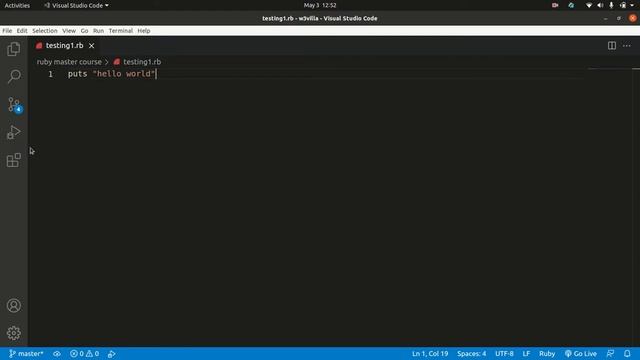Open the Go menu
The height and width of the screenshot is (360, 640).
pos(84,31)
